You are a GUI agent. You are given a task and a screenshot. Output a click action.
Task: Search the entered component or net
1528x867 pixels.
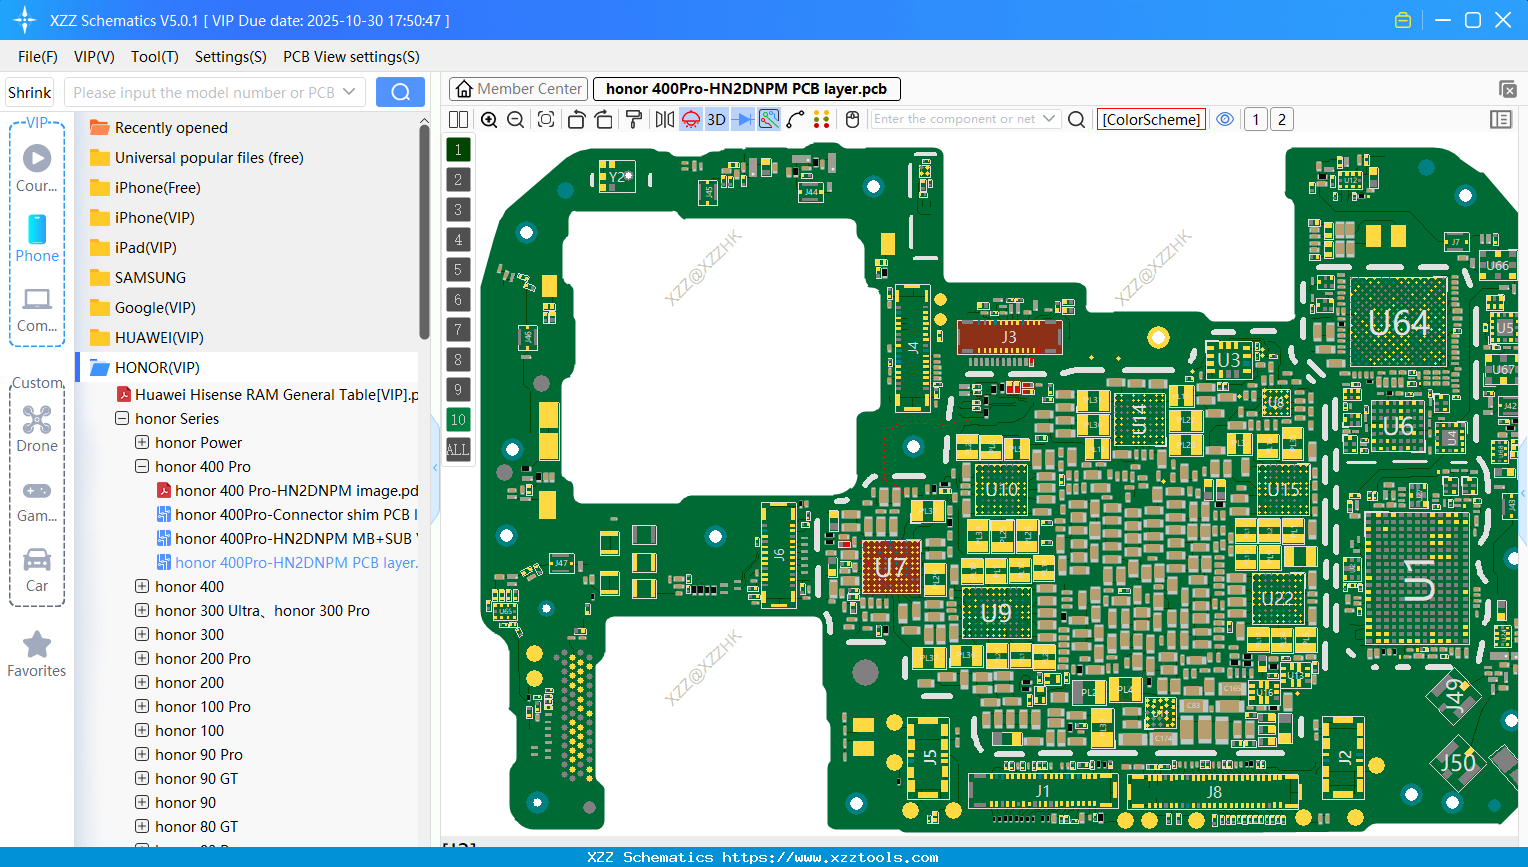pos(1076,119)
